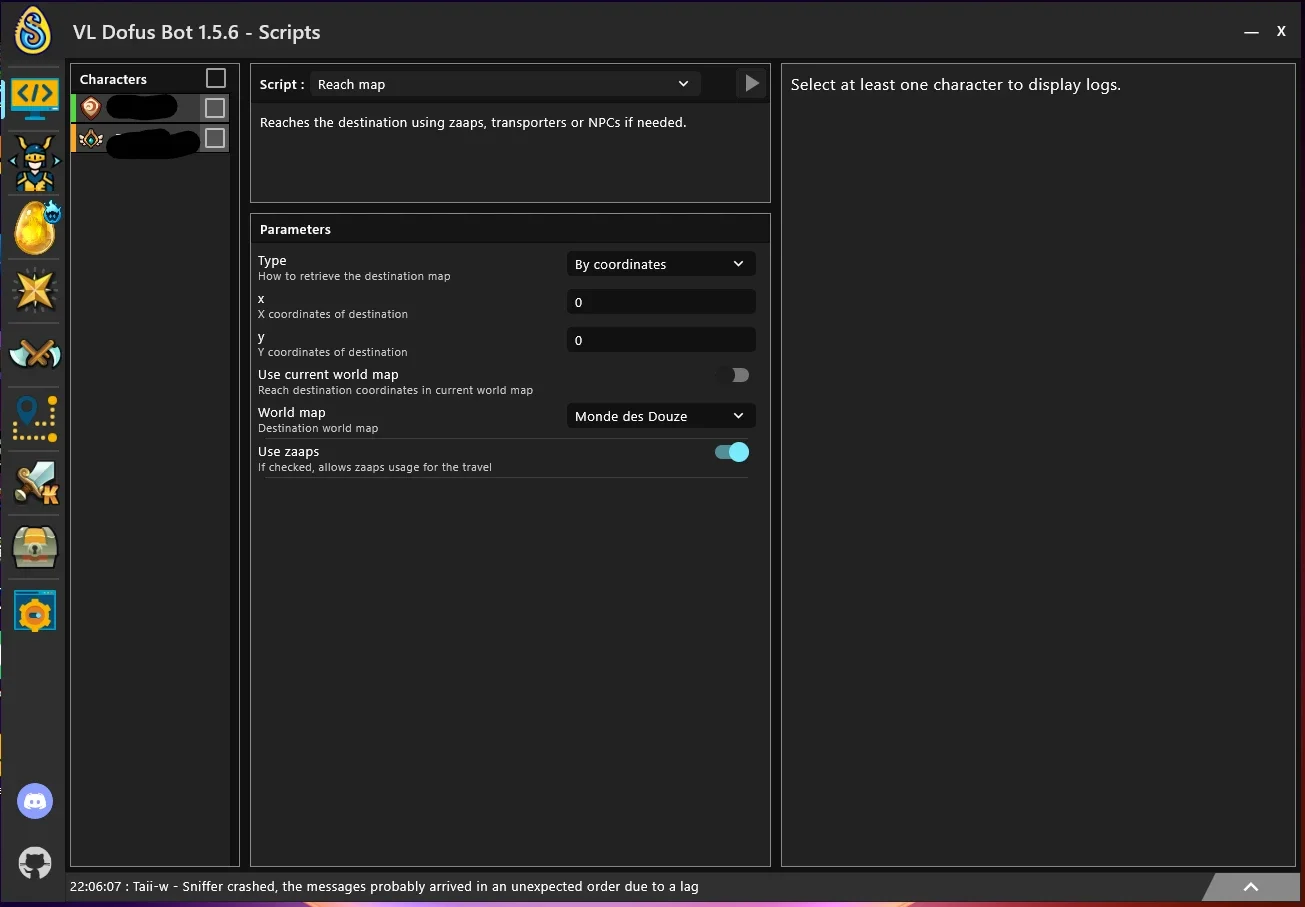The image size is (1305, 907).
Task: Open the crossed swords icon
Action: coord(35,354)
